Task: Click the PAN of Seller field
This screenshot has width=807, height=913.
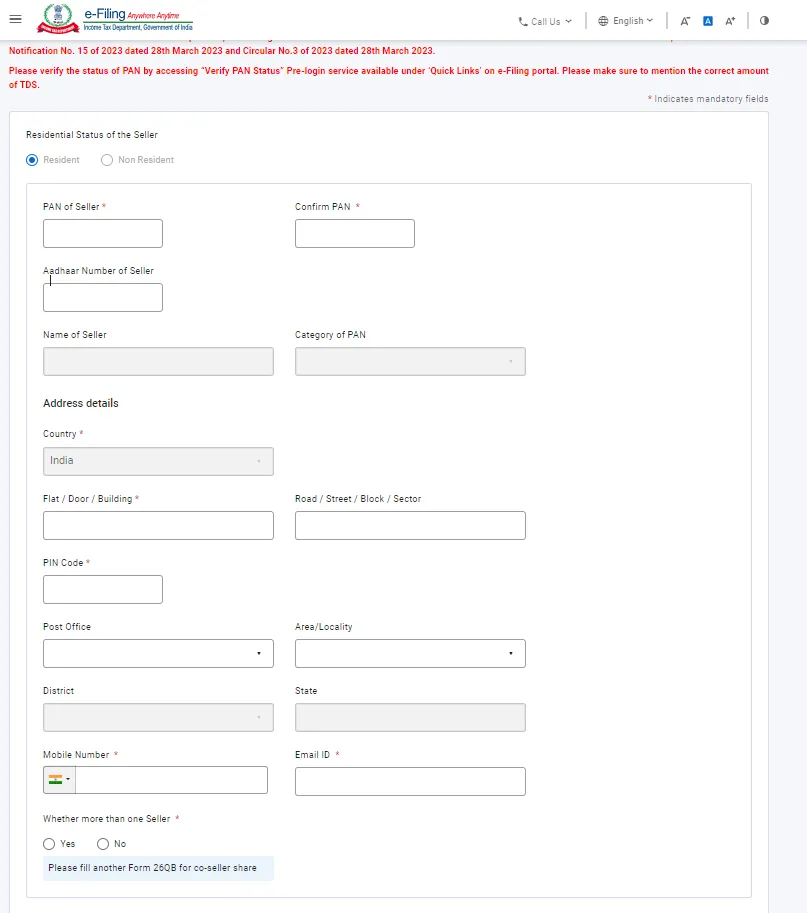Action: point(103,234)
